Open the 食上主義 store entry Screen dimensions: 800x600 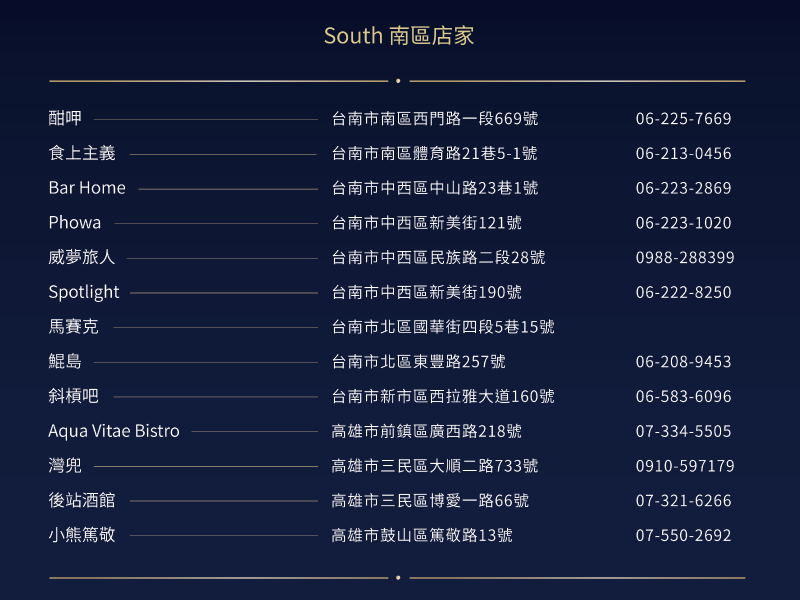click(82, 153)
